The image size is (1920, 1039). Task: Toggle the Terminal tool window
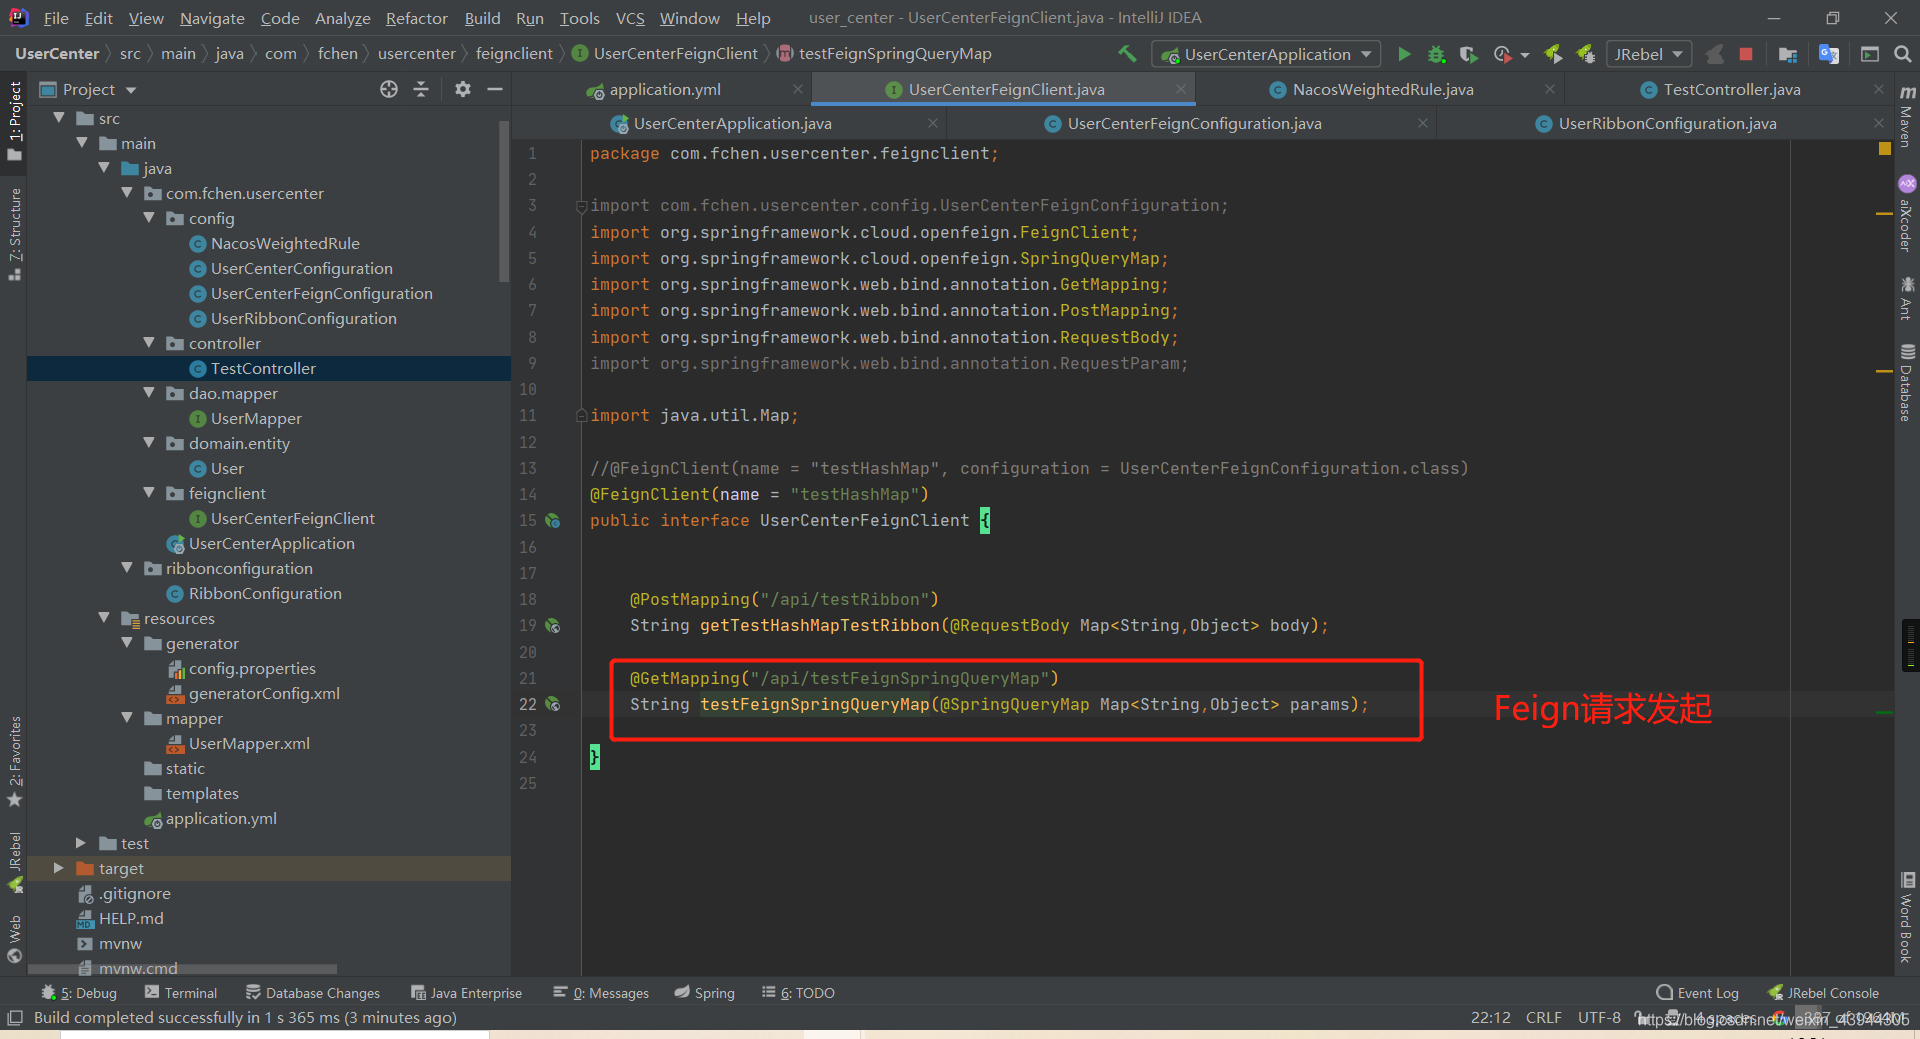coord(181,993)
